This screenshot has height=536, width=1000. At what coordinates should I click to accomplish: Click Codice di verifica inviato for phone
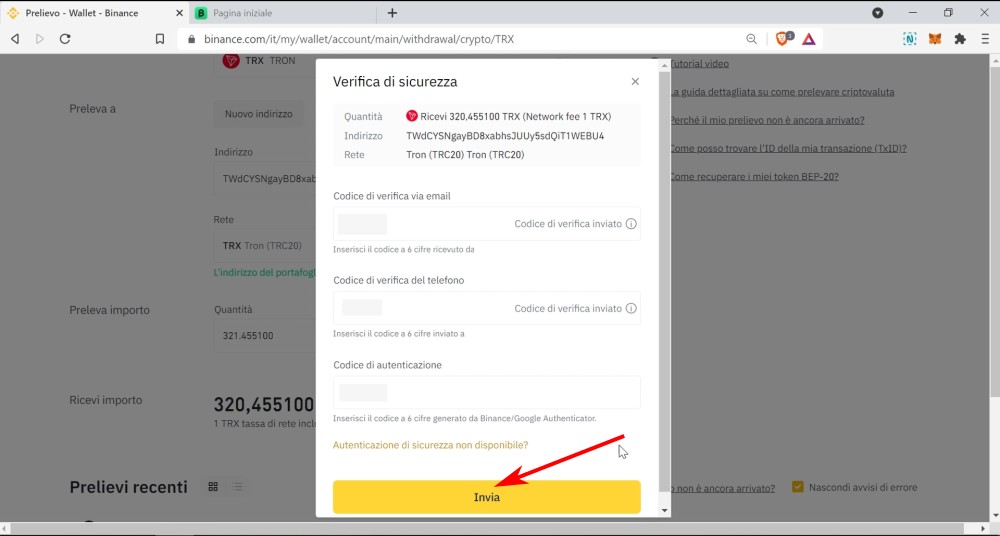(x=568, y=308)
